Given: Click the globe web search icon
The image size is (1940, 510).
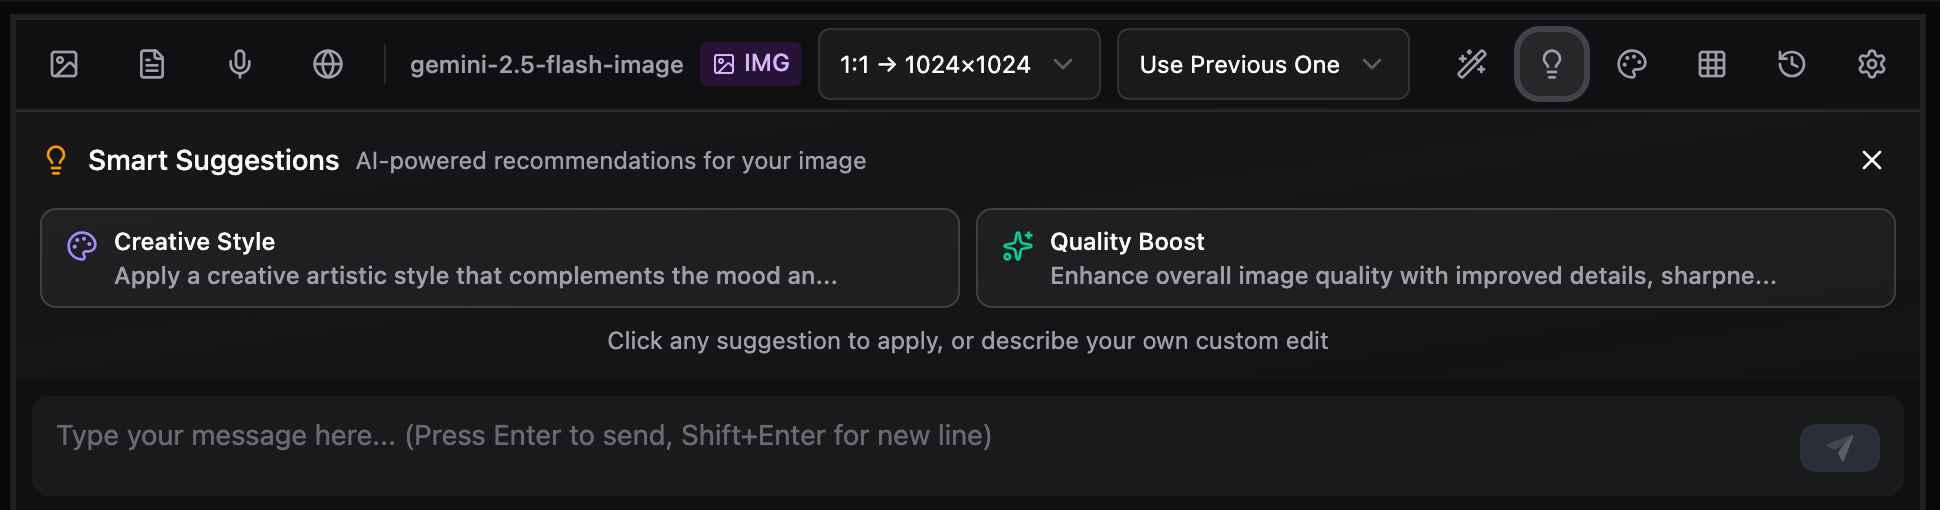Looking at the screenshot, I should [328, 65].
